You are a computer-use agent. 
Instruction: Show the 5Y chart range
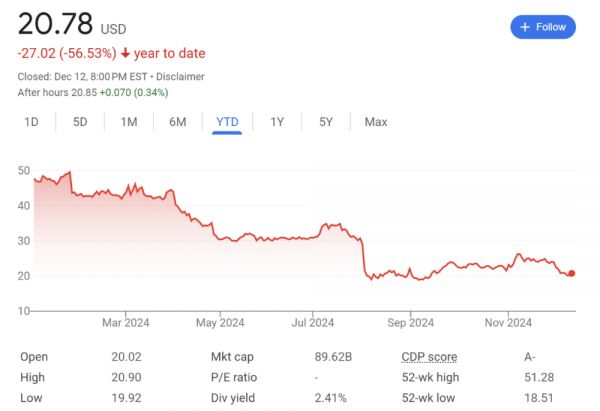[325, 122]
